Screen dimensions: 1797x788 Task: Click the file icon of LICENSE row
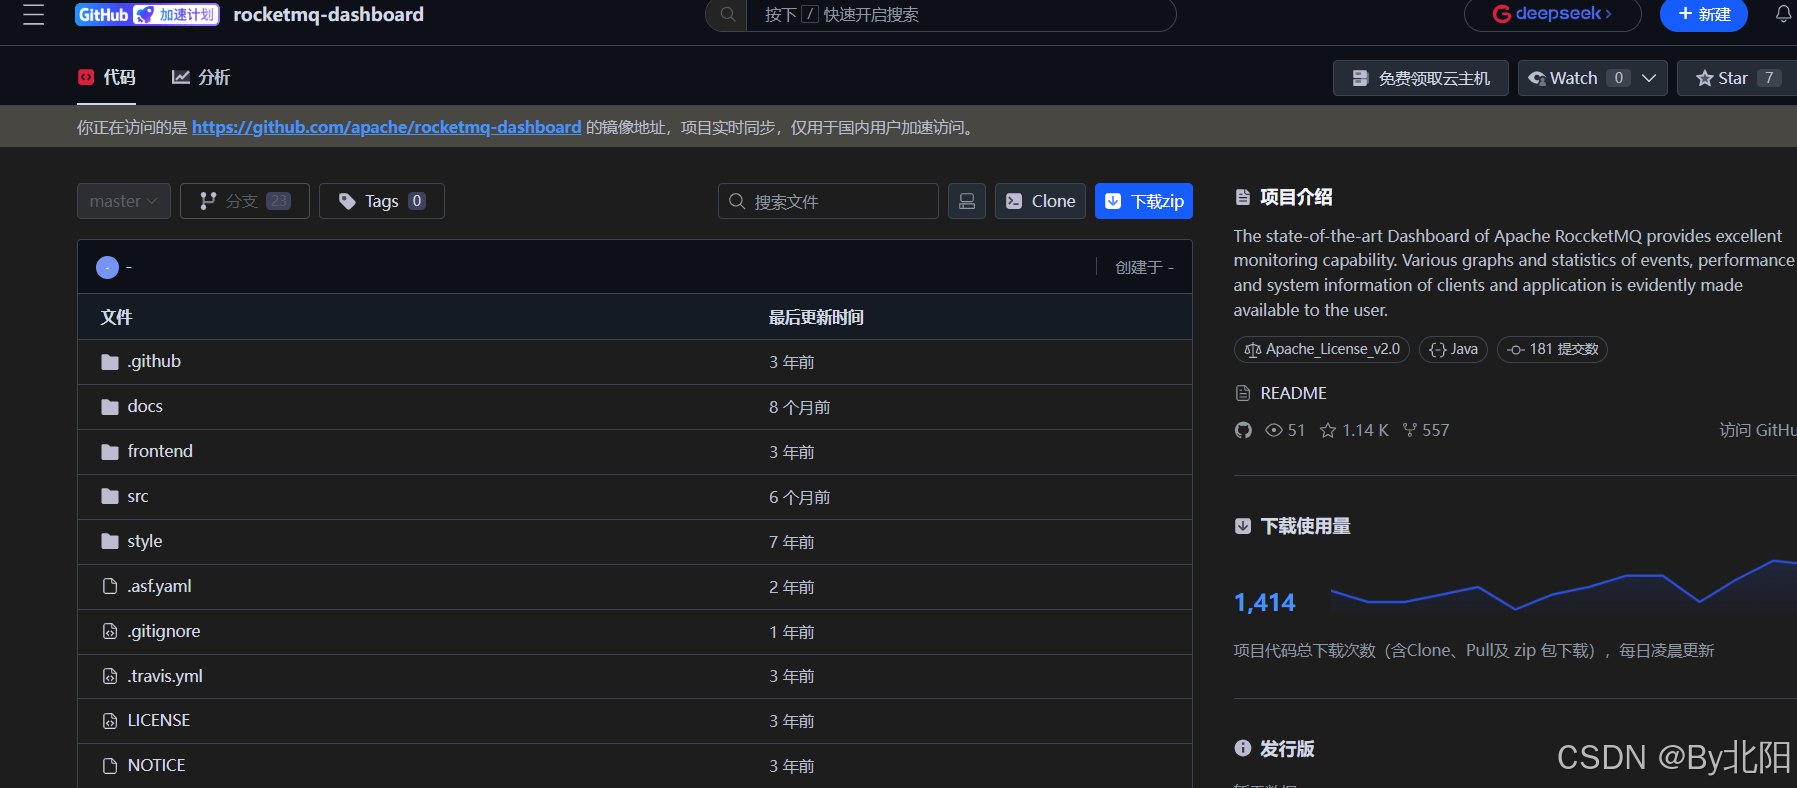(110, 720)
